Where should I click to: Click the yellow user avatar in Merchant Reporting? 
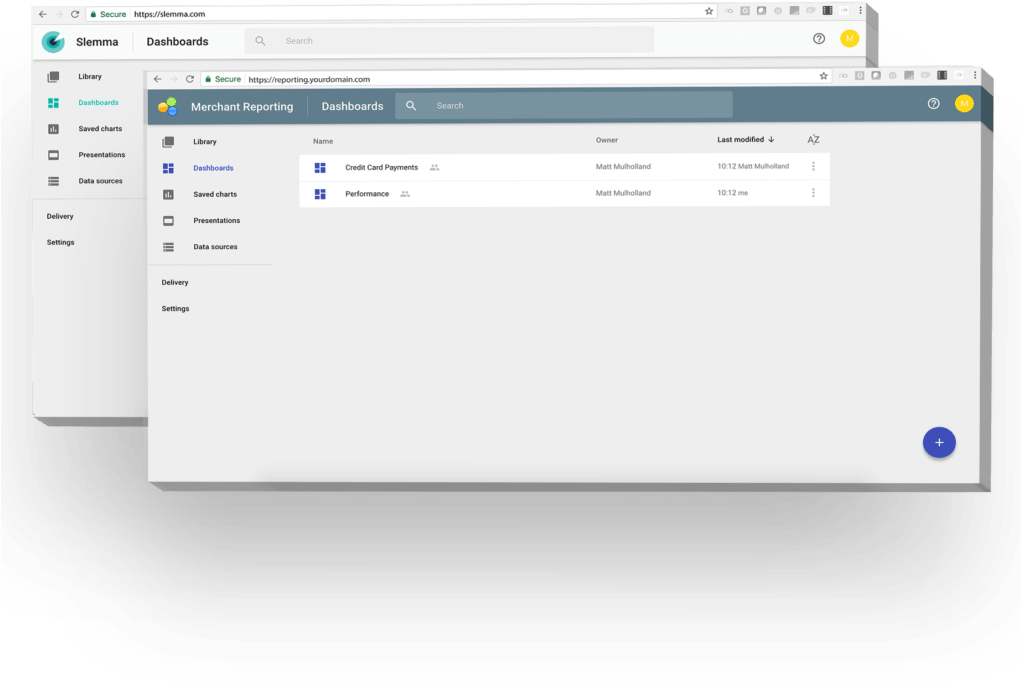963,104
